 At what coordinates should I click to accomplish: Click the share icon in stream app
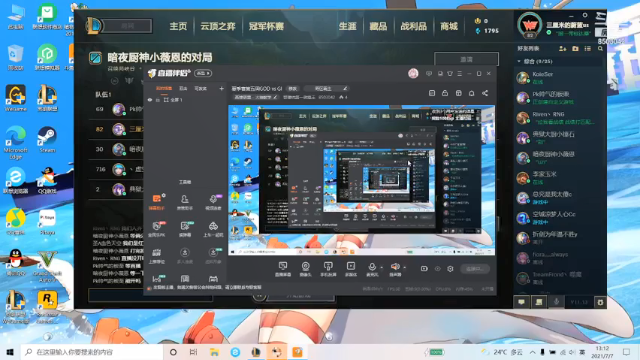click(x=485, y=93)
